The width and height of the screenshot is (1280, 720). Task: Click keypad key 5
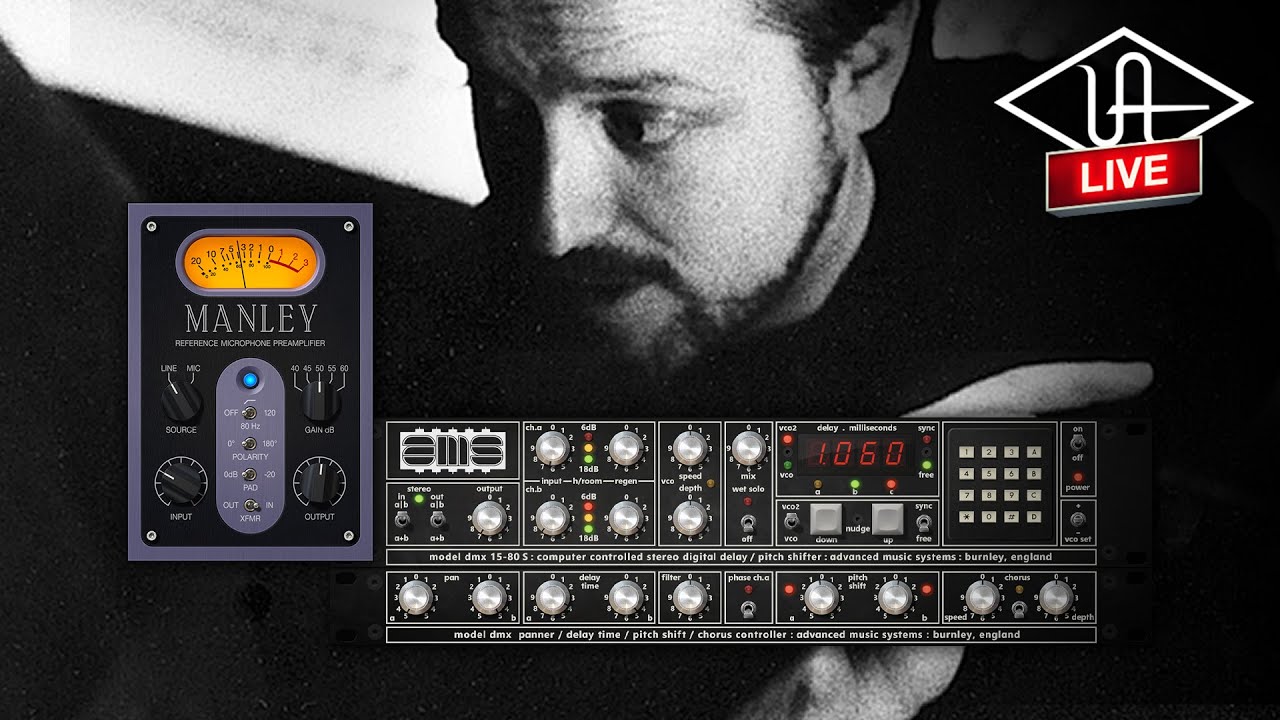[989, 474]
